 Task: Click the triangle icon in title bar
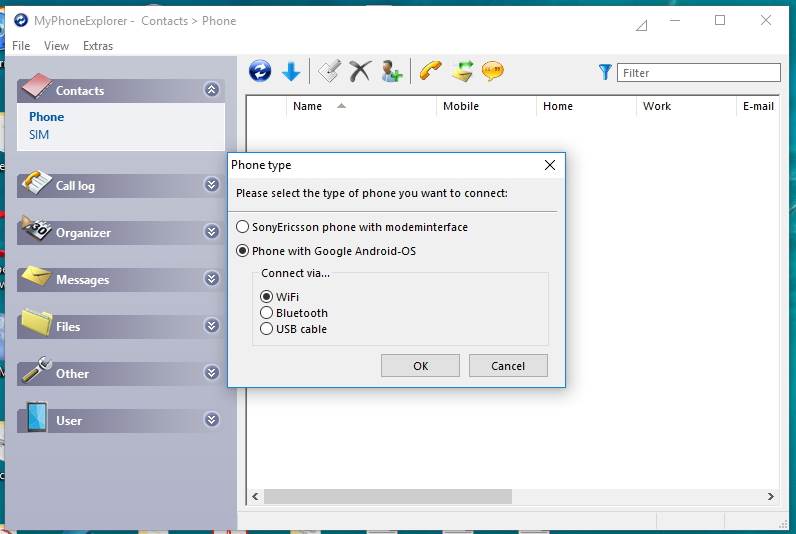click(642, 25)
